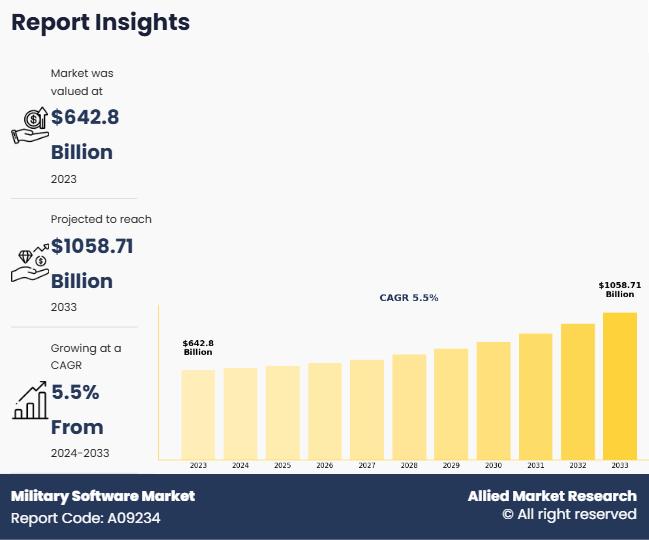The width and height of the screenshot is (649, 540).
Task: Click the $642.8 Billion bar label
Action: (198, 348)
